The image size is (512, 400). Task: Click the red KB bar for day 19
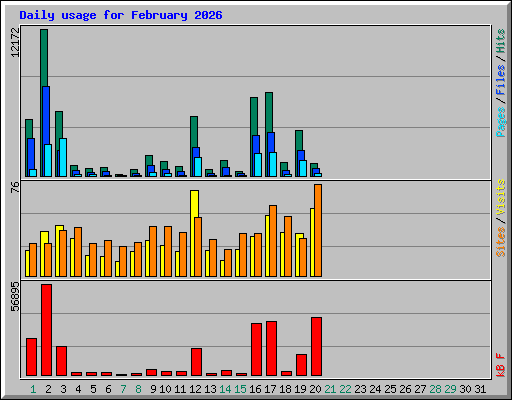(x=301, y=365)
